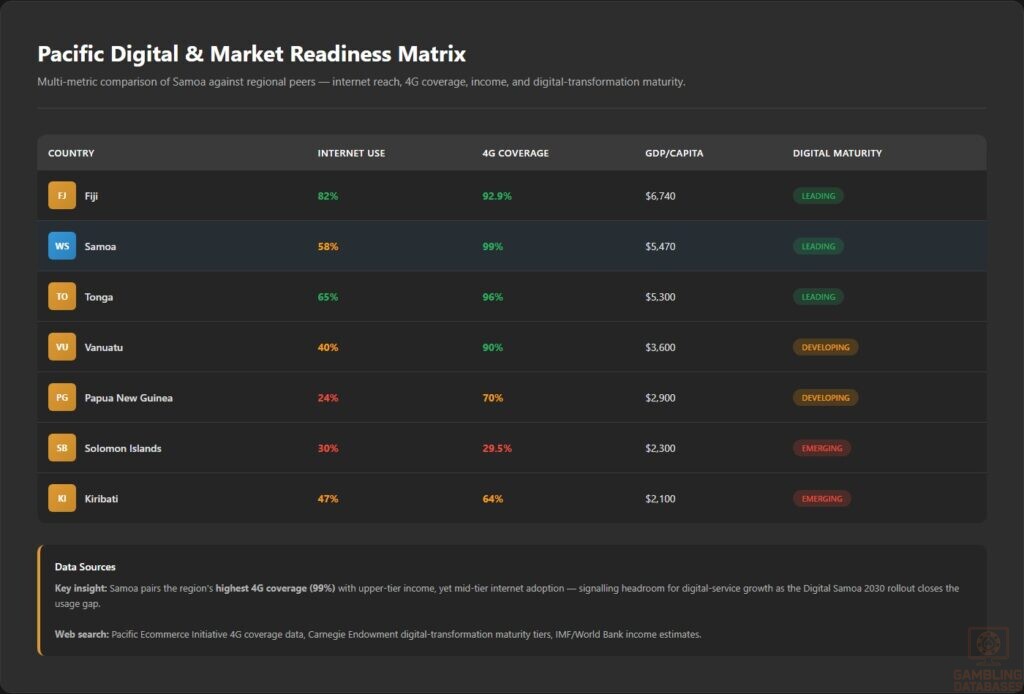Image resolution: width=1024 pixels, height=694 pixels.
Task: Click Tonga's $5,300 GDP per capita
Action: click(660, 296)
